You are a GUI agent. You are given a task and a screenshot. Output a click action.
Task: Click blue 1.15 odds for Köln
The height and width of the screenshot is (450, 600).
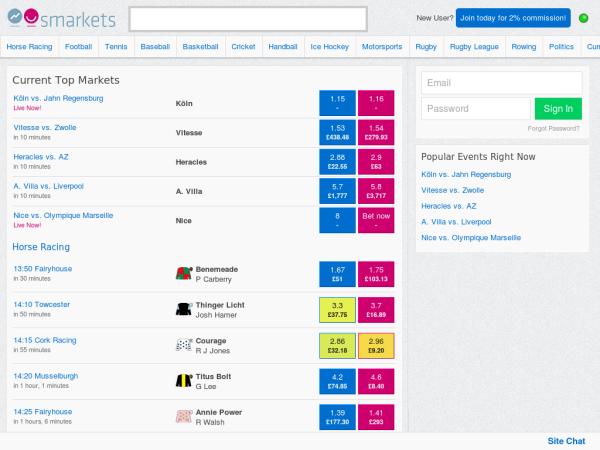pyautogui.click(x=338, y=103)
